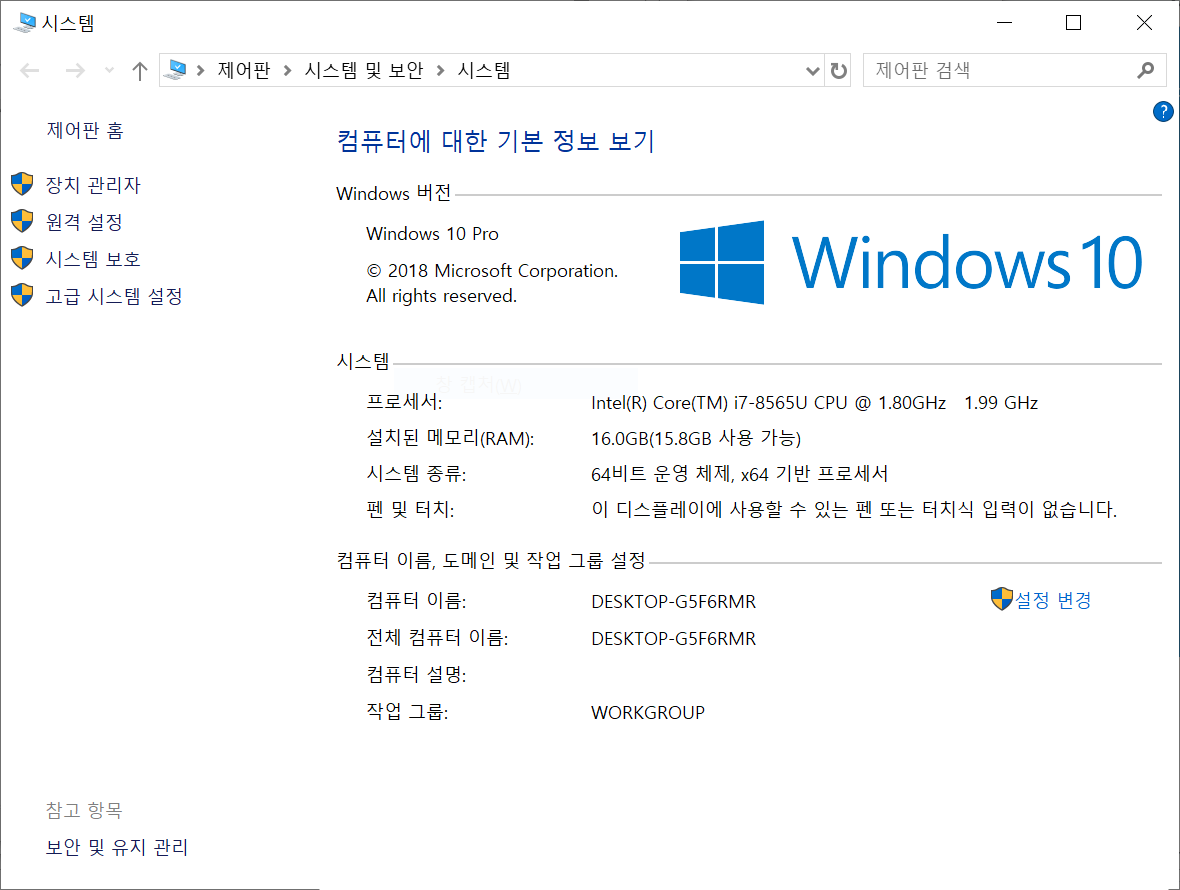Open 설정 변경 link

click(x=1053, y=600)
